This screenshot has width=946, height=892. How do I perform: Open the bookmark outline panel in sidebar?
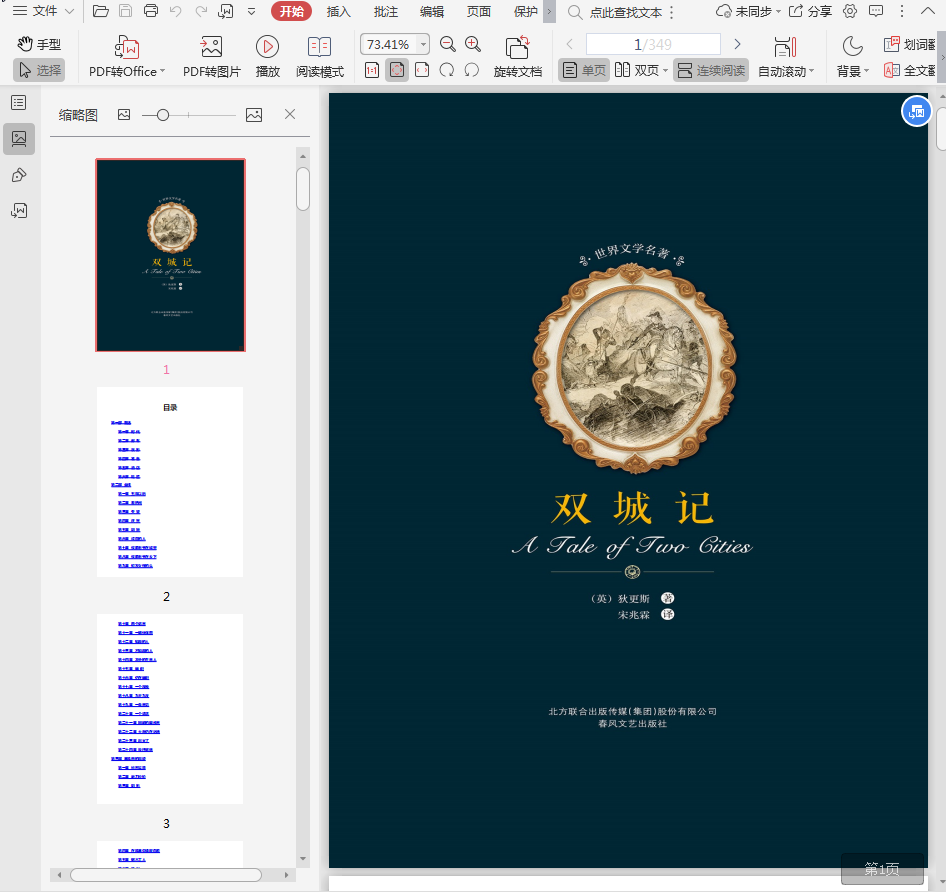click(19, 103)
